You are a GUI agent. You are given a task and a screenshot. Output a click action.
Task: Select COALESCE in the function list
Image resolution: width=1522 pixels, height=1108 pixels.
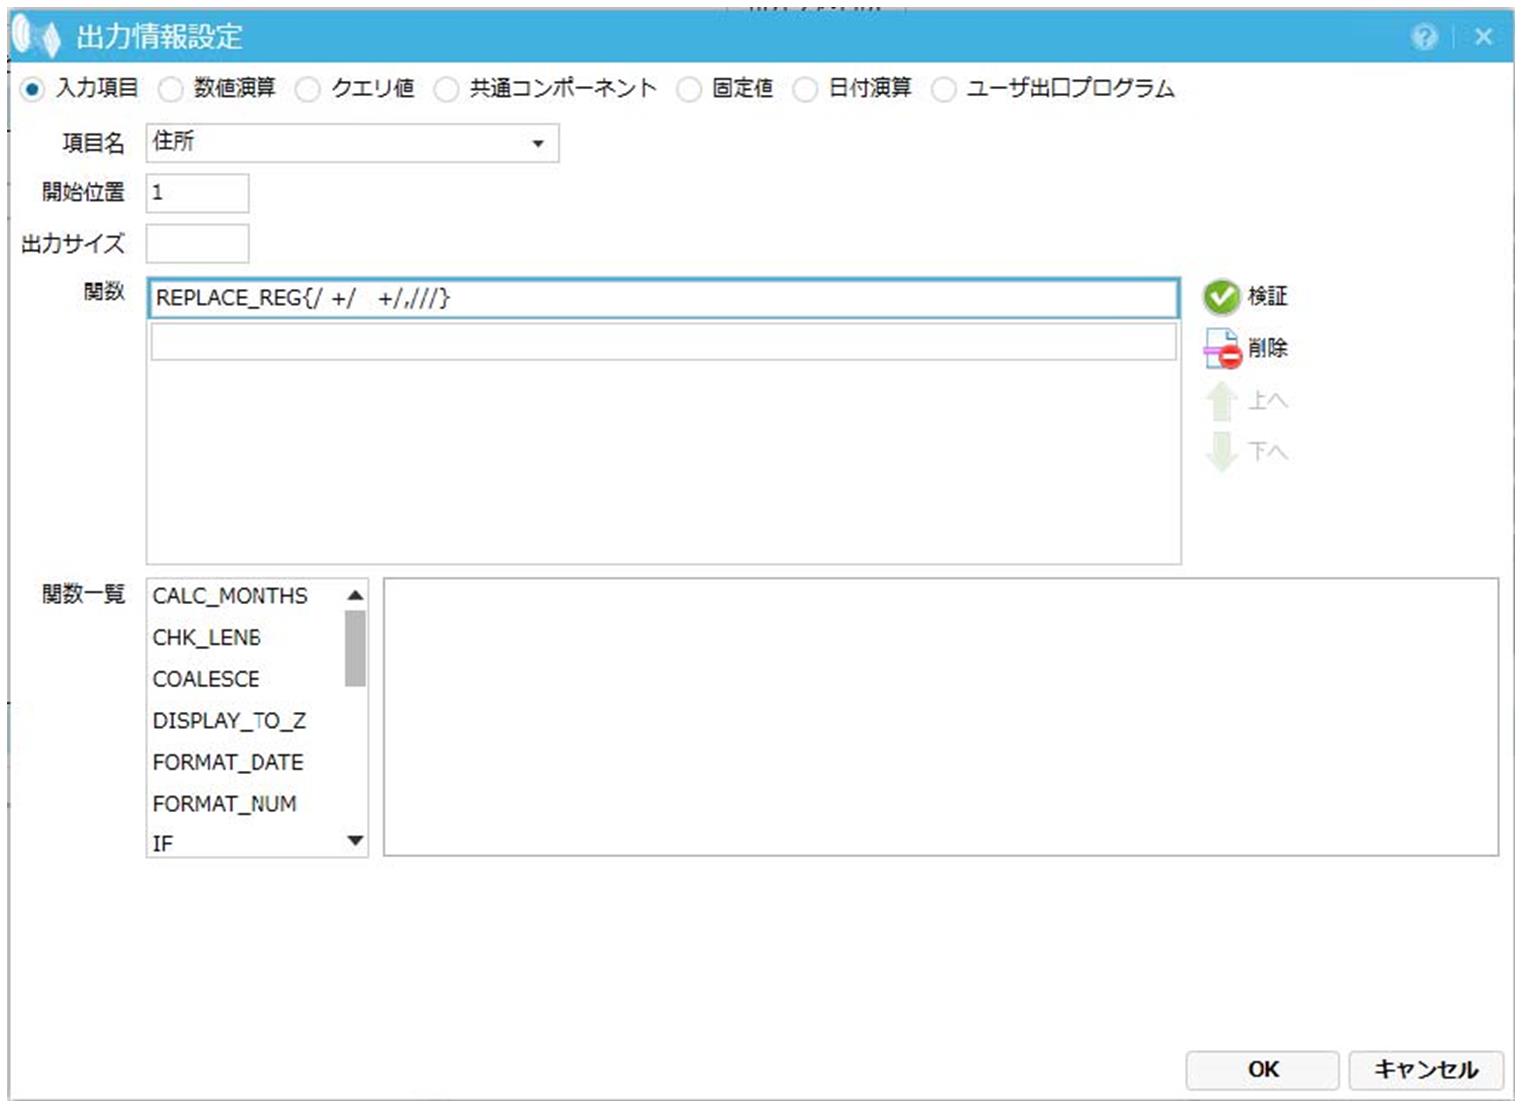[x=206, y=679]
